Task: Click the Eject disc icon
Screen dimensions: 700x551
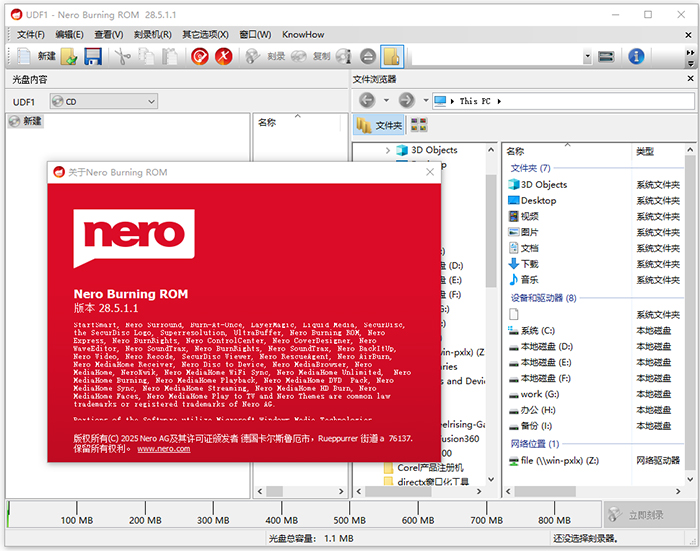Action: (x=368, y=56)
